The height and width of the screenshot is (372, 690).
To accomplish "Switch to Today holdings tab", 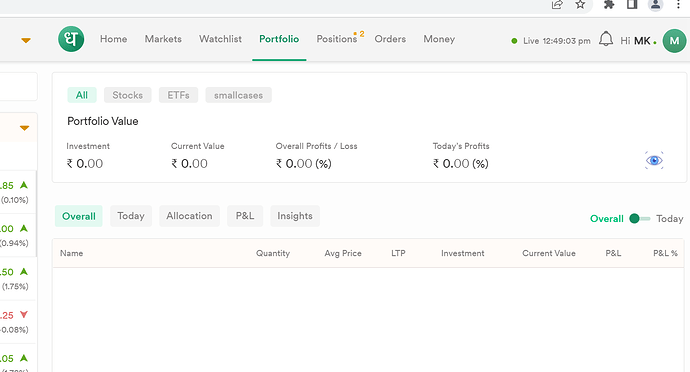I will pos(131,216).
